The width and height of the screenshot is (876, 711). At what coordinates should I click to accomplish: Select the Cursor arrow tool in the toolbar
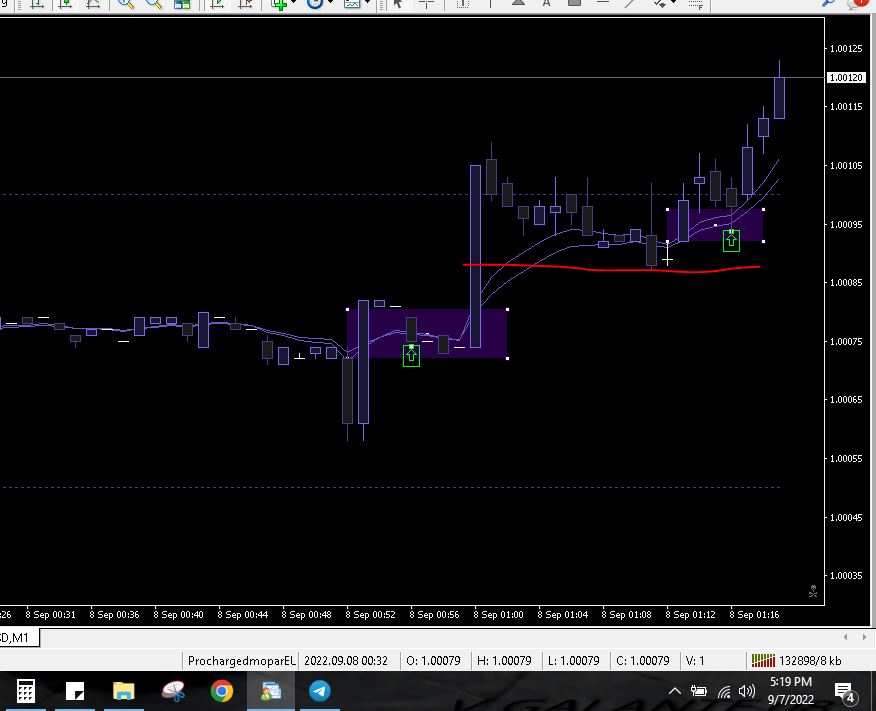[x=398, y=3]
